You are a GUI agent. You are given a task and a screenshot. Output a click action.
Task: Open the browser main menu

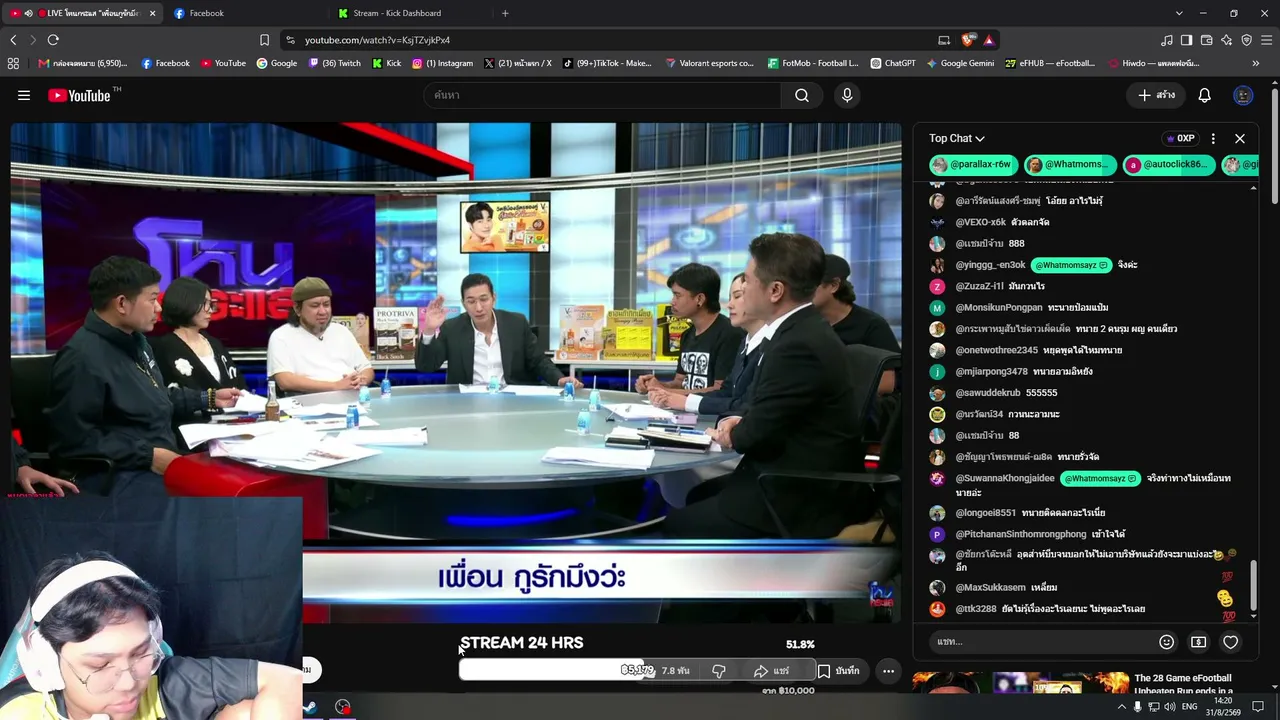click(1266, 40)
